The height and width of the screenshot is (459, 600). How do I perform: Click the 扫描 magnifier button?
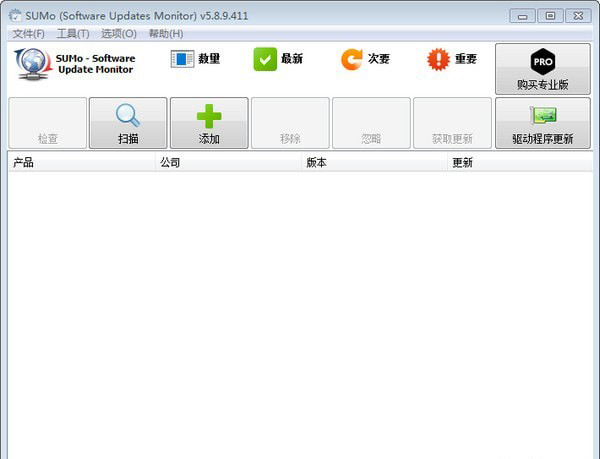click(128, 123)
